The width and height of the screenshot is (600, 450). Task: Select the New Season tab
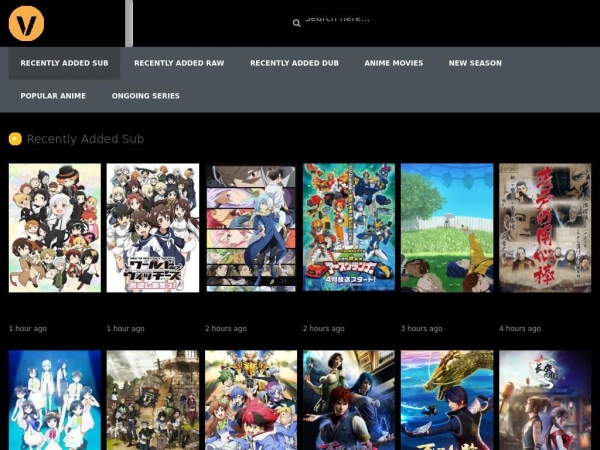pyautogui.click(x=475, y=63)
